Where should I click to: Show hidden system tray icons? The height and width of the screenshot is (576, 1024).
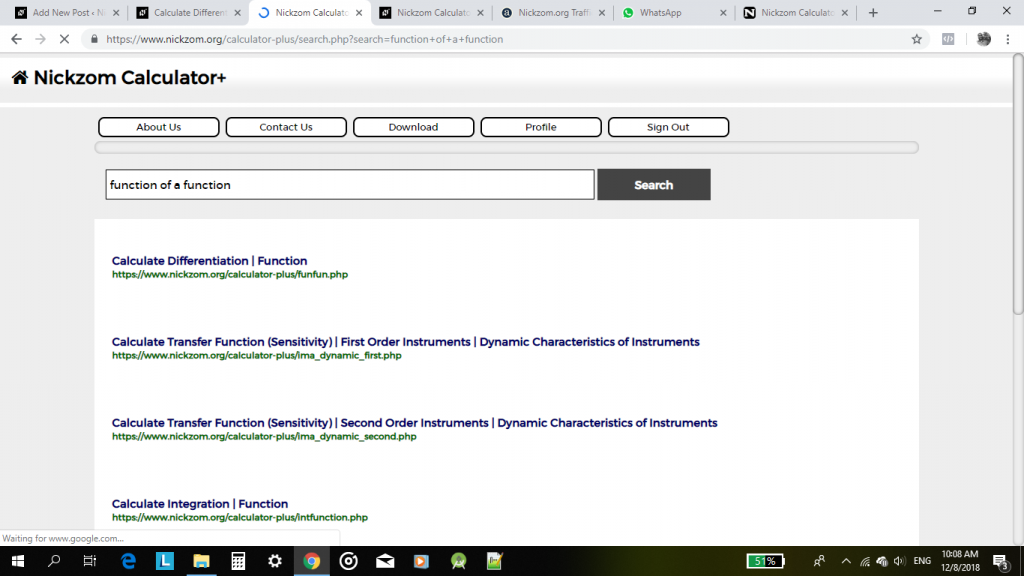coord(846,561)
